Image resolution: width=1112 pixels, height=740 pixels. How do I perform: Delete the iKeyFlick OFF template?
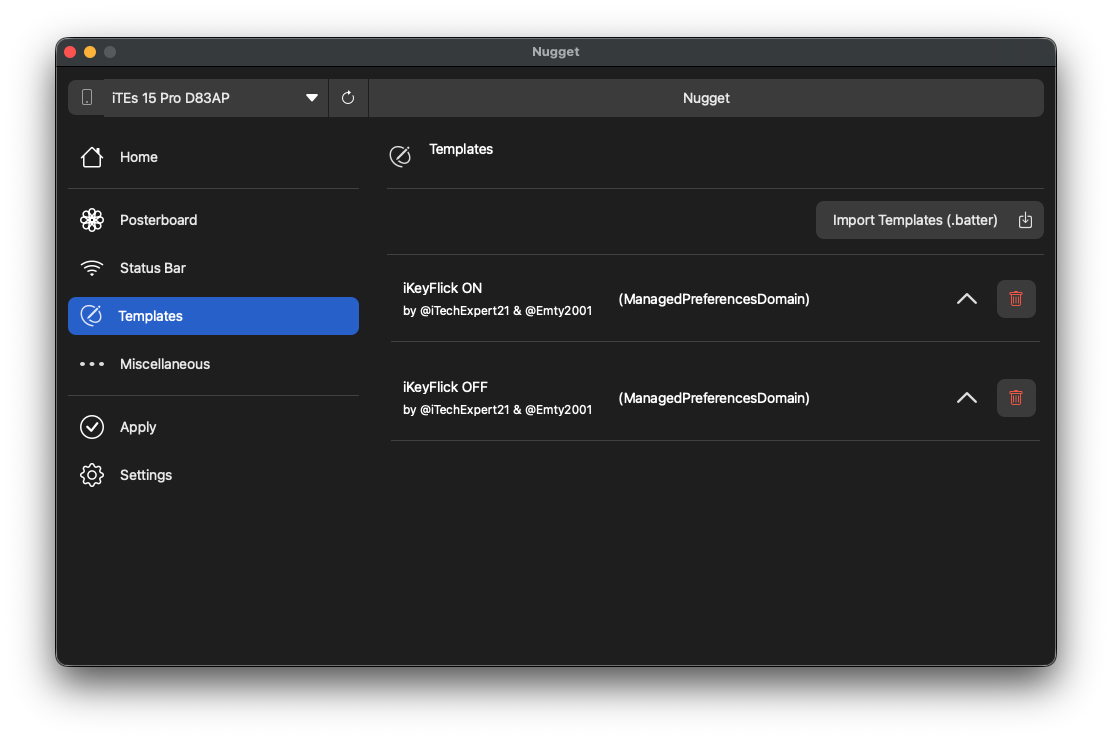[1016, 398]
